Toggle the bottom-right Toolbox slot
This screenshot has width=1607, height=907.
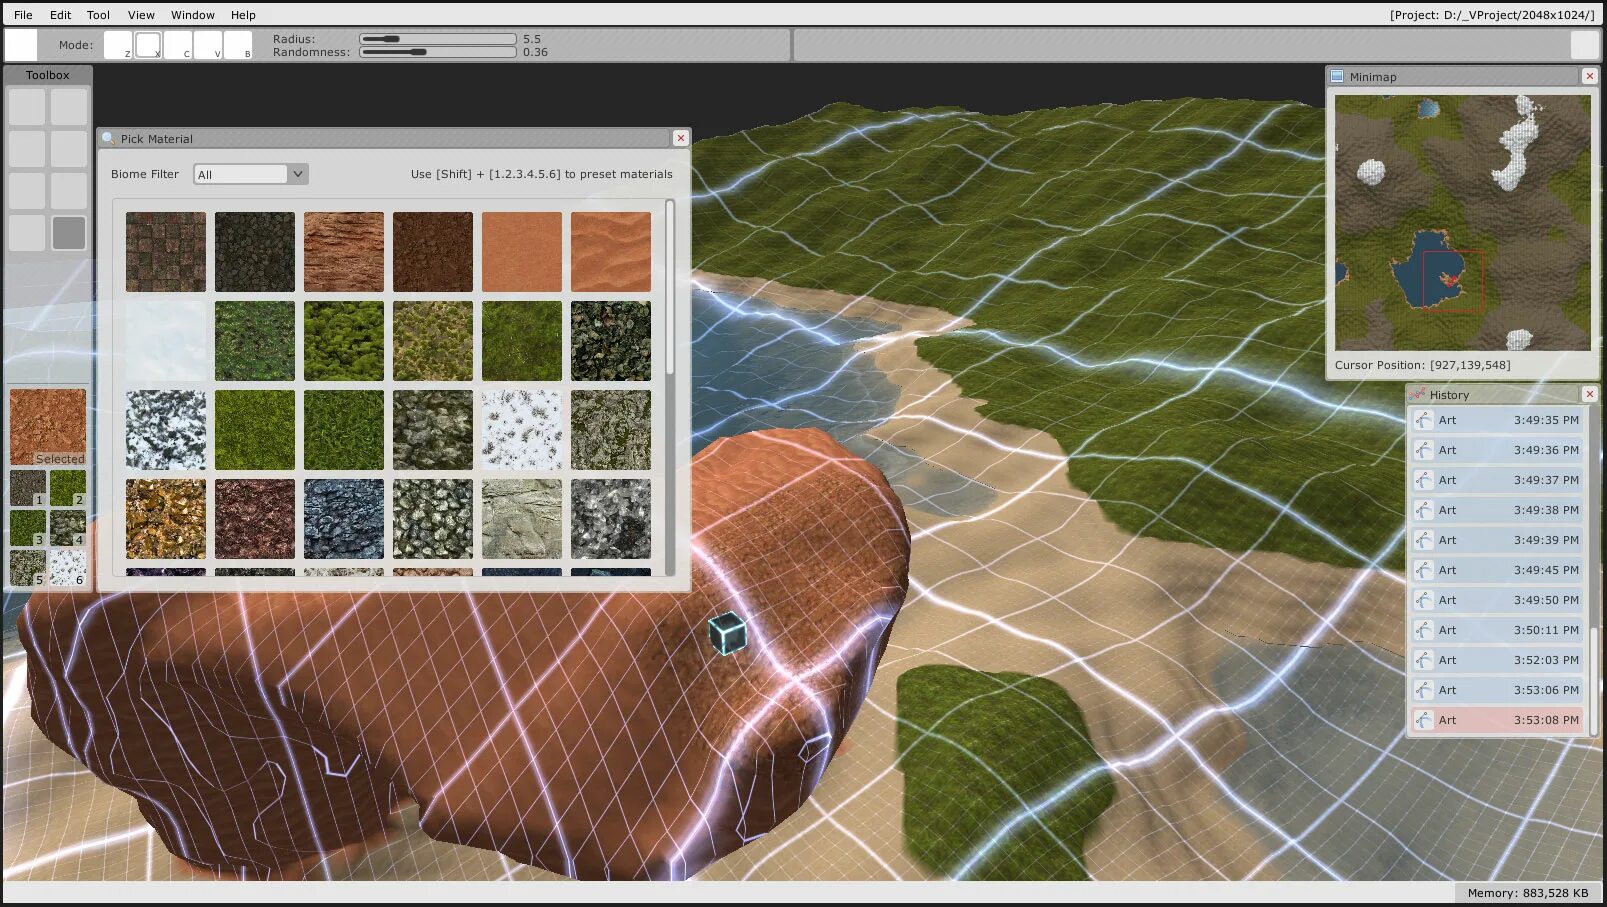(x=68, y=232)
